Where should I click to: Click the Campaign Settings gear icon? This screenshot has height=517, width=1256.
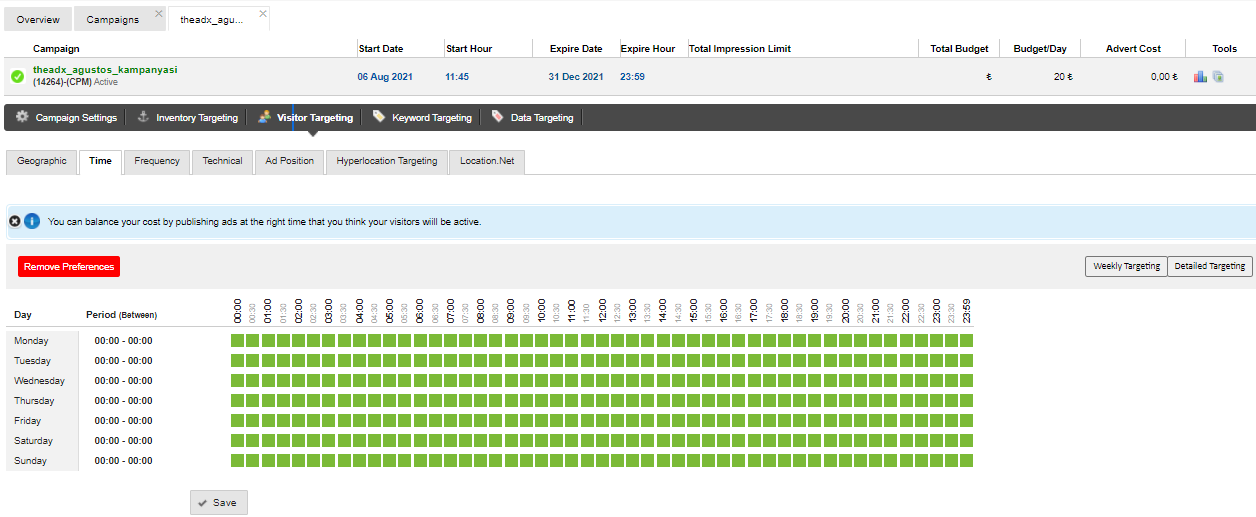click(22, 117)
